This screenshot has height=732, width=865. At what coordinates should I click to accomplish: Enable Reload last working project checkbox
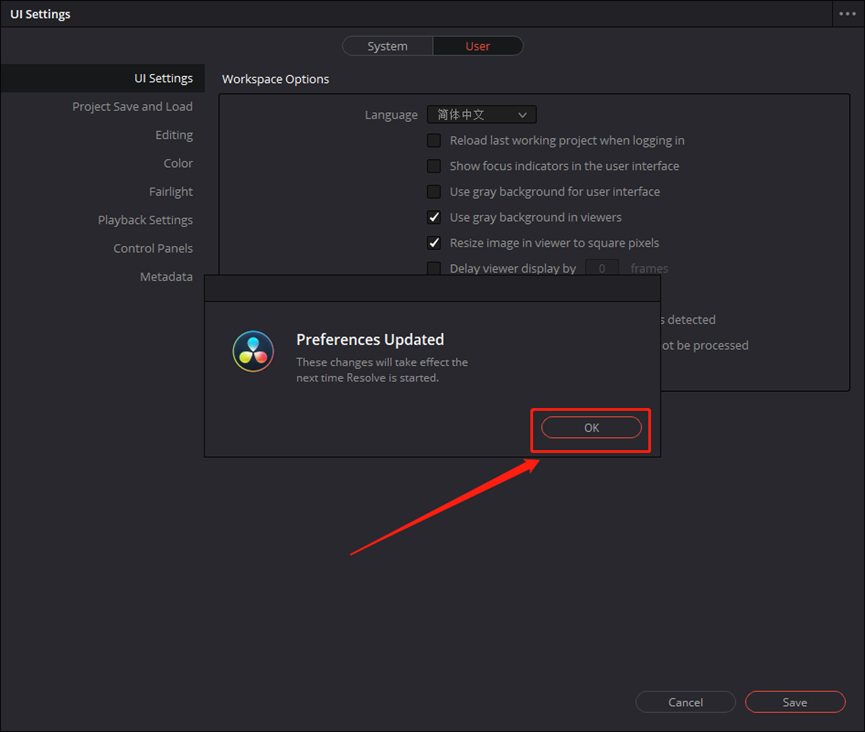434,141
